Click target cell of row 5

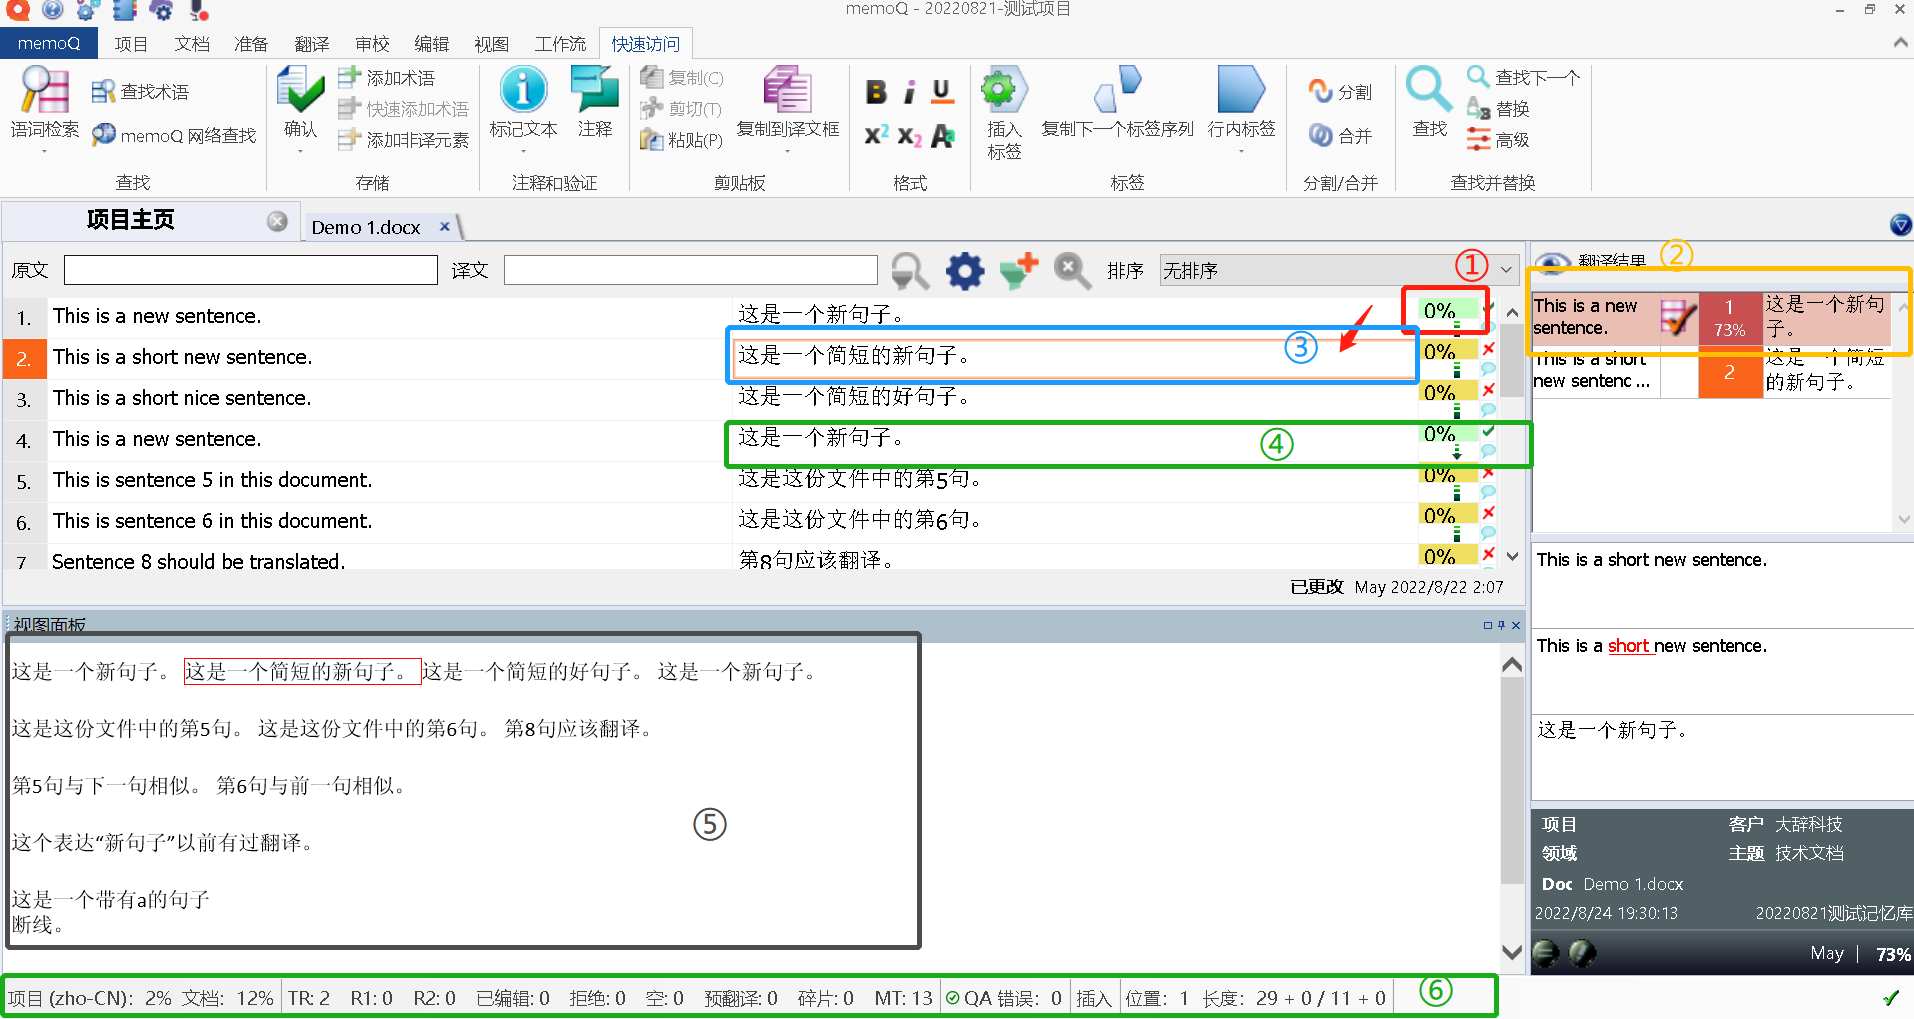[1075, 480]
